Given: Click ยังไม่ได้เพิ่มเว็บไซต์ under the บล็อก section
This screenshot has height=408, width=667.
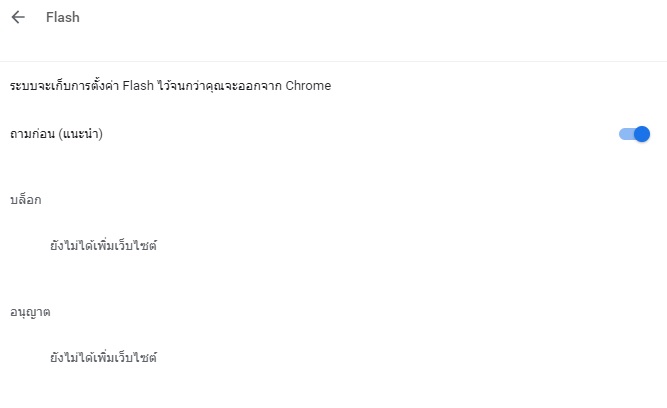Looking at the screenshot, I should click(x=104, y=245).
